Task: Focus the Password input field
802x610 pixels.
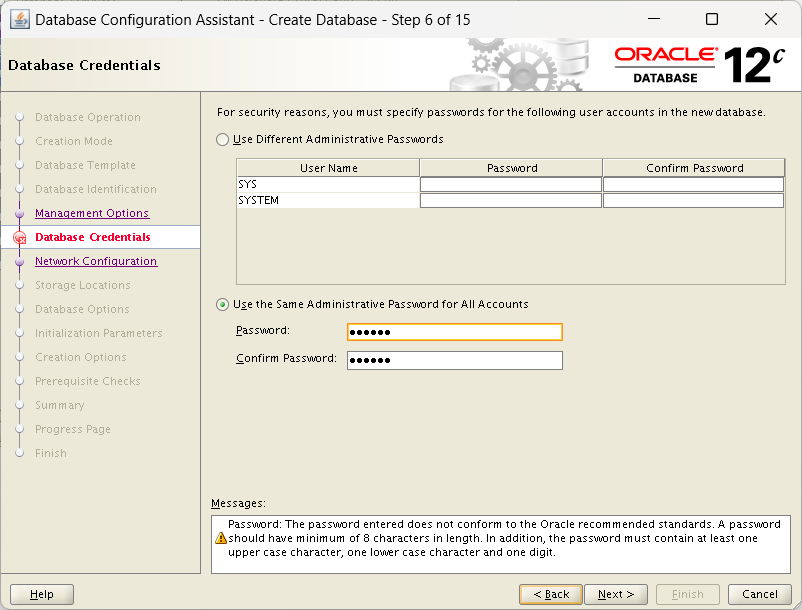Action: coord(455,332)
